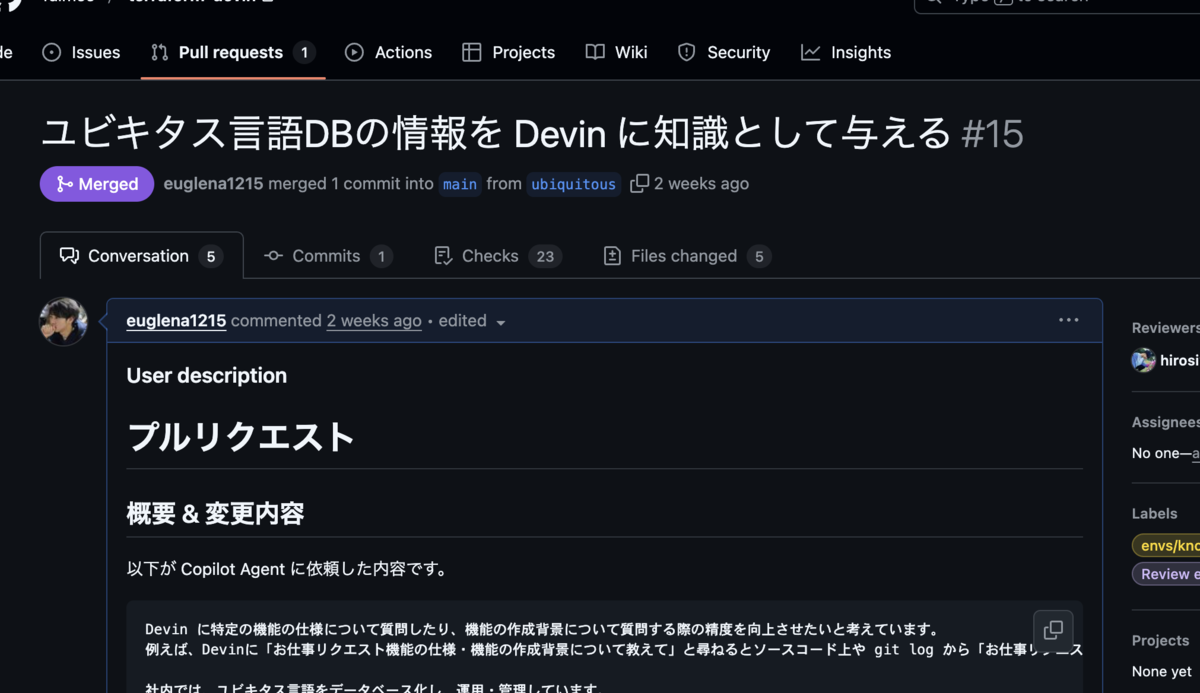Click the Wiki book icon
Screen dimensions: 1200x693
click(x=595, y=52)
